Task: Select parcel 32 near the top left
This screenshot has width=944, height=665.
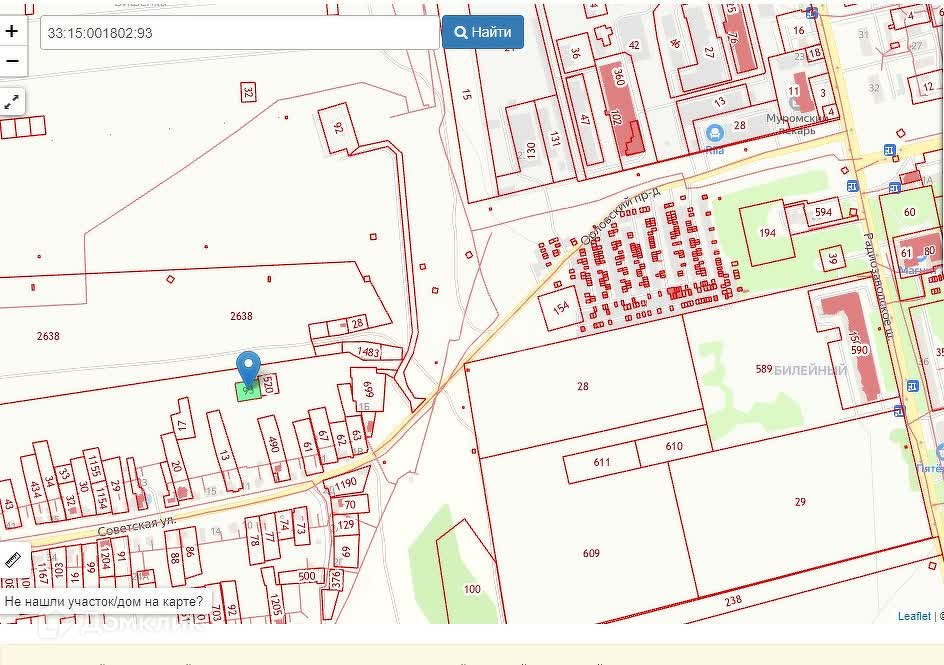Action: click(247, 92)
